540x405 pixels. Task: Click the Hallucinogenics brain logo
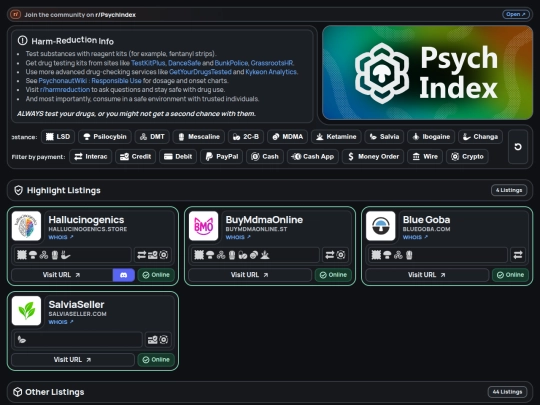click(x=26, y=226)
